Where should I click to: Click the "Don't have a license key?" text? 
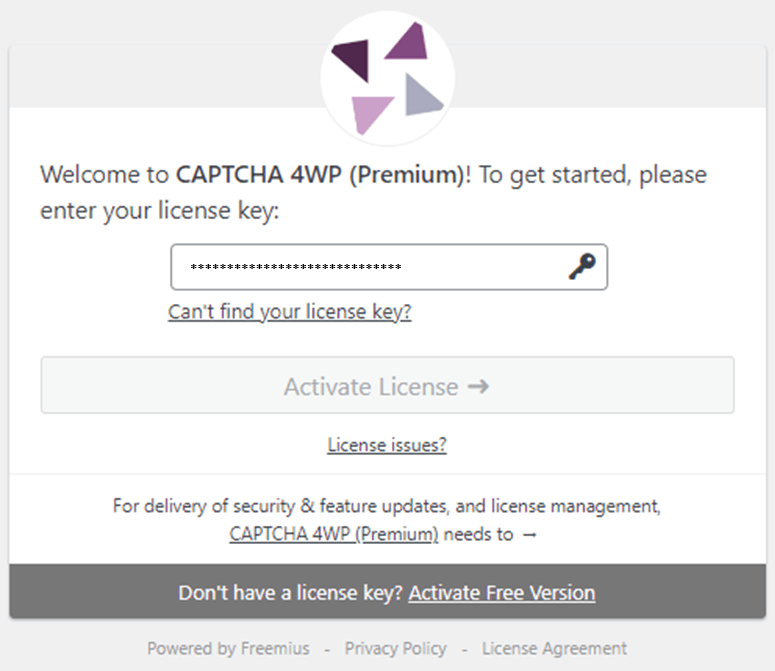(291, 592)
